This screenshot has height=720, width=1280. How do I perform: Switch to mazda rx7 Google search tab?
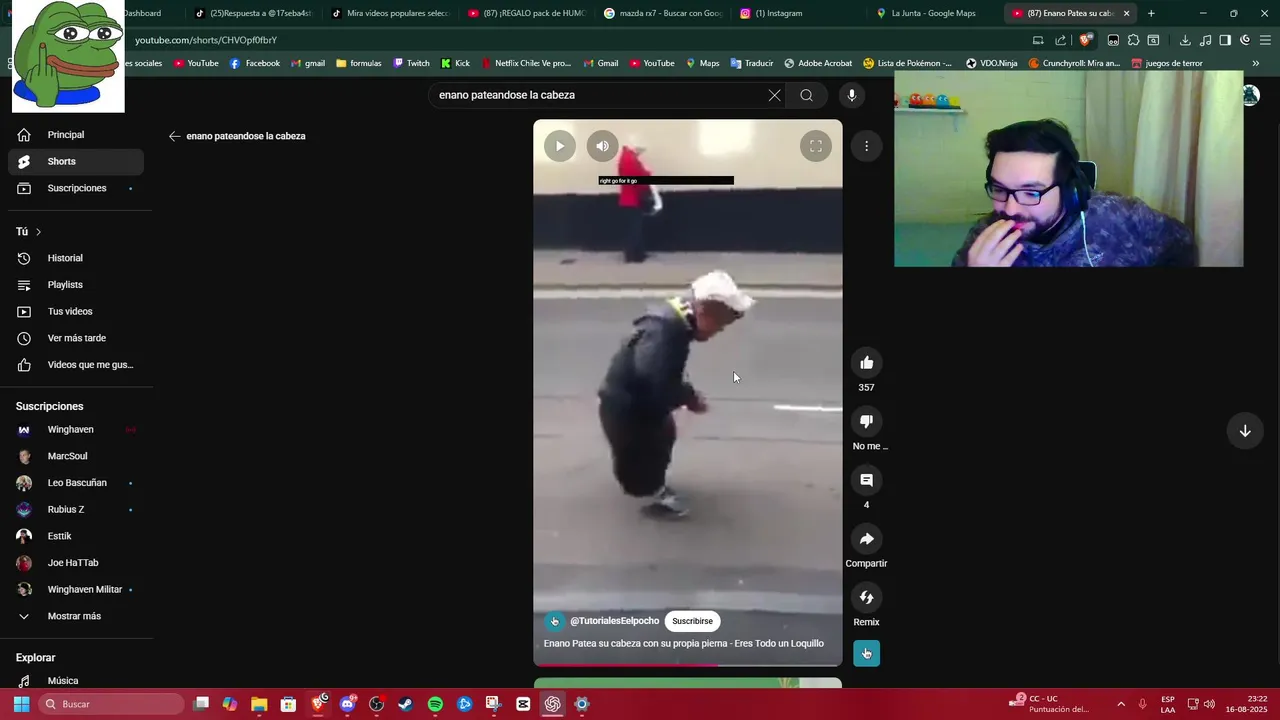pyautogui.click(x=663, y=13)
